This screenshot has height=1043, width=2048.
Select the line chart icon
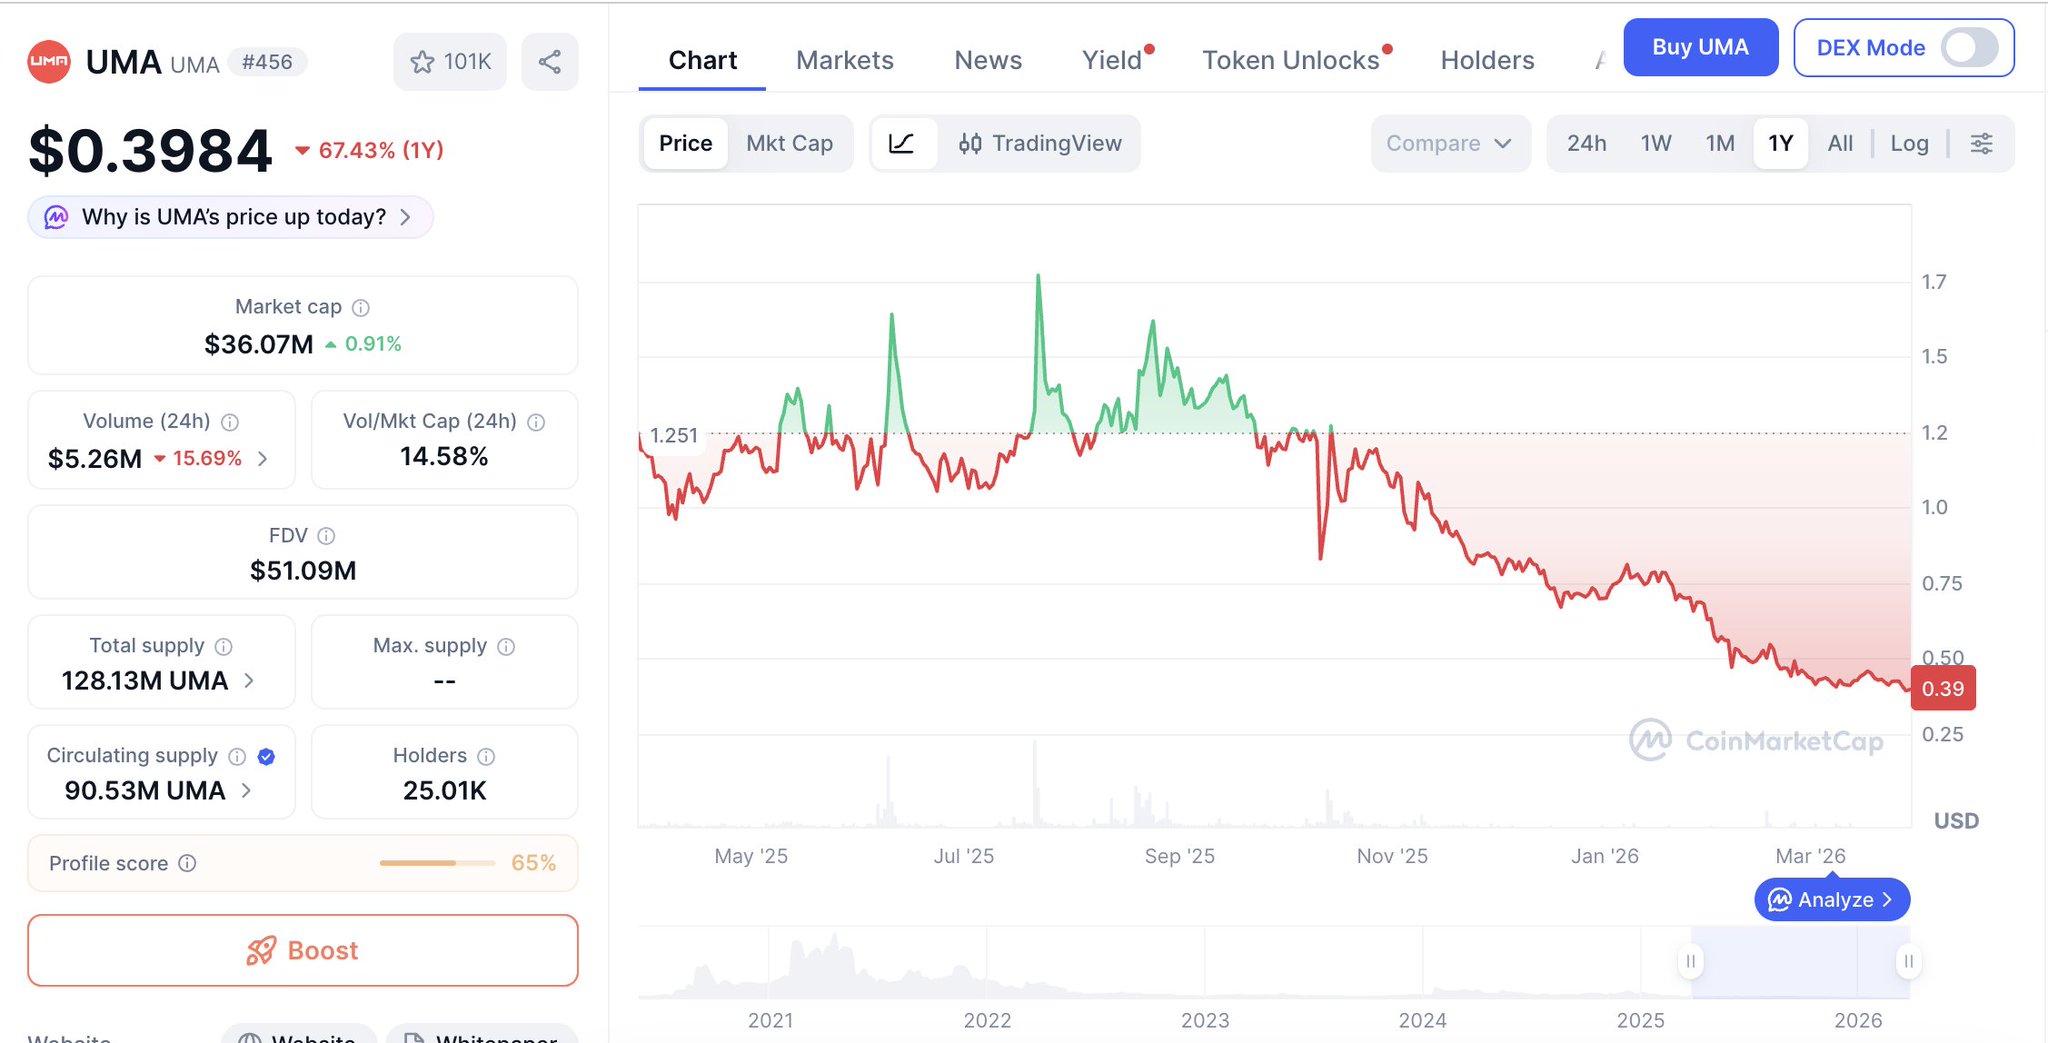[x=902, y=143]
